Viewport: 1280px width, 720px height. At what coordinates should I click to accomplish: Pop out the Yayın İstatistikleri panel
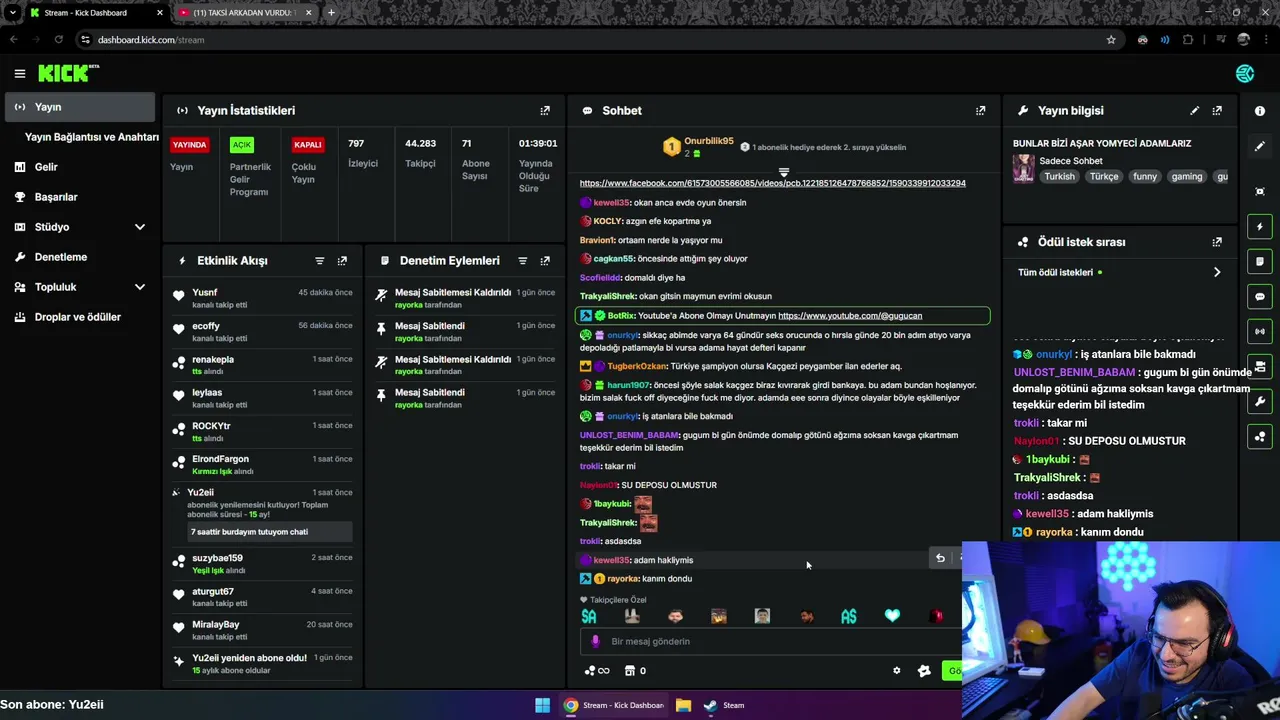(x=545, y=111)
